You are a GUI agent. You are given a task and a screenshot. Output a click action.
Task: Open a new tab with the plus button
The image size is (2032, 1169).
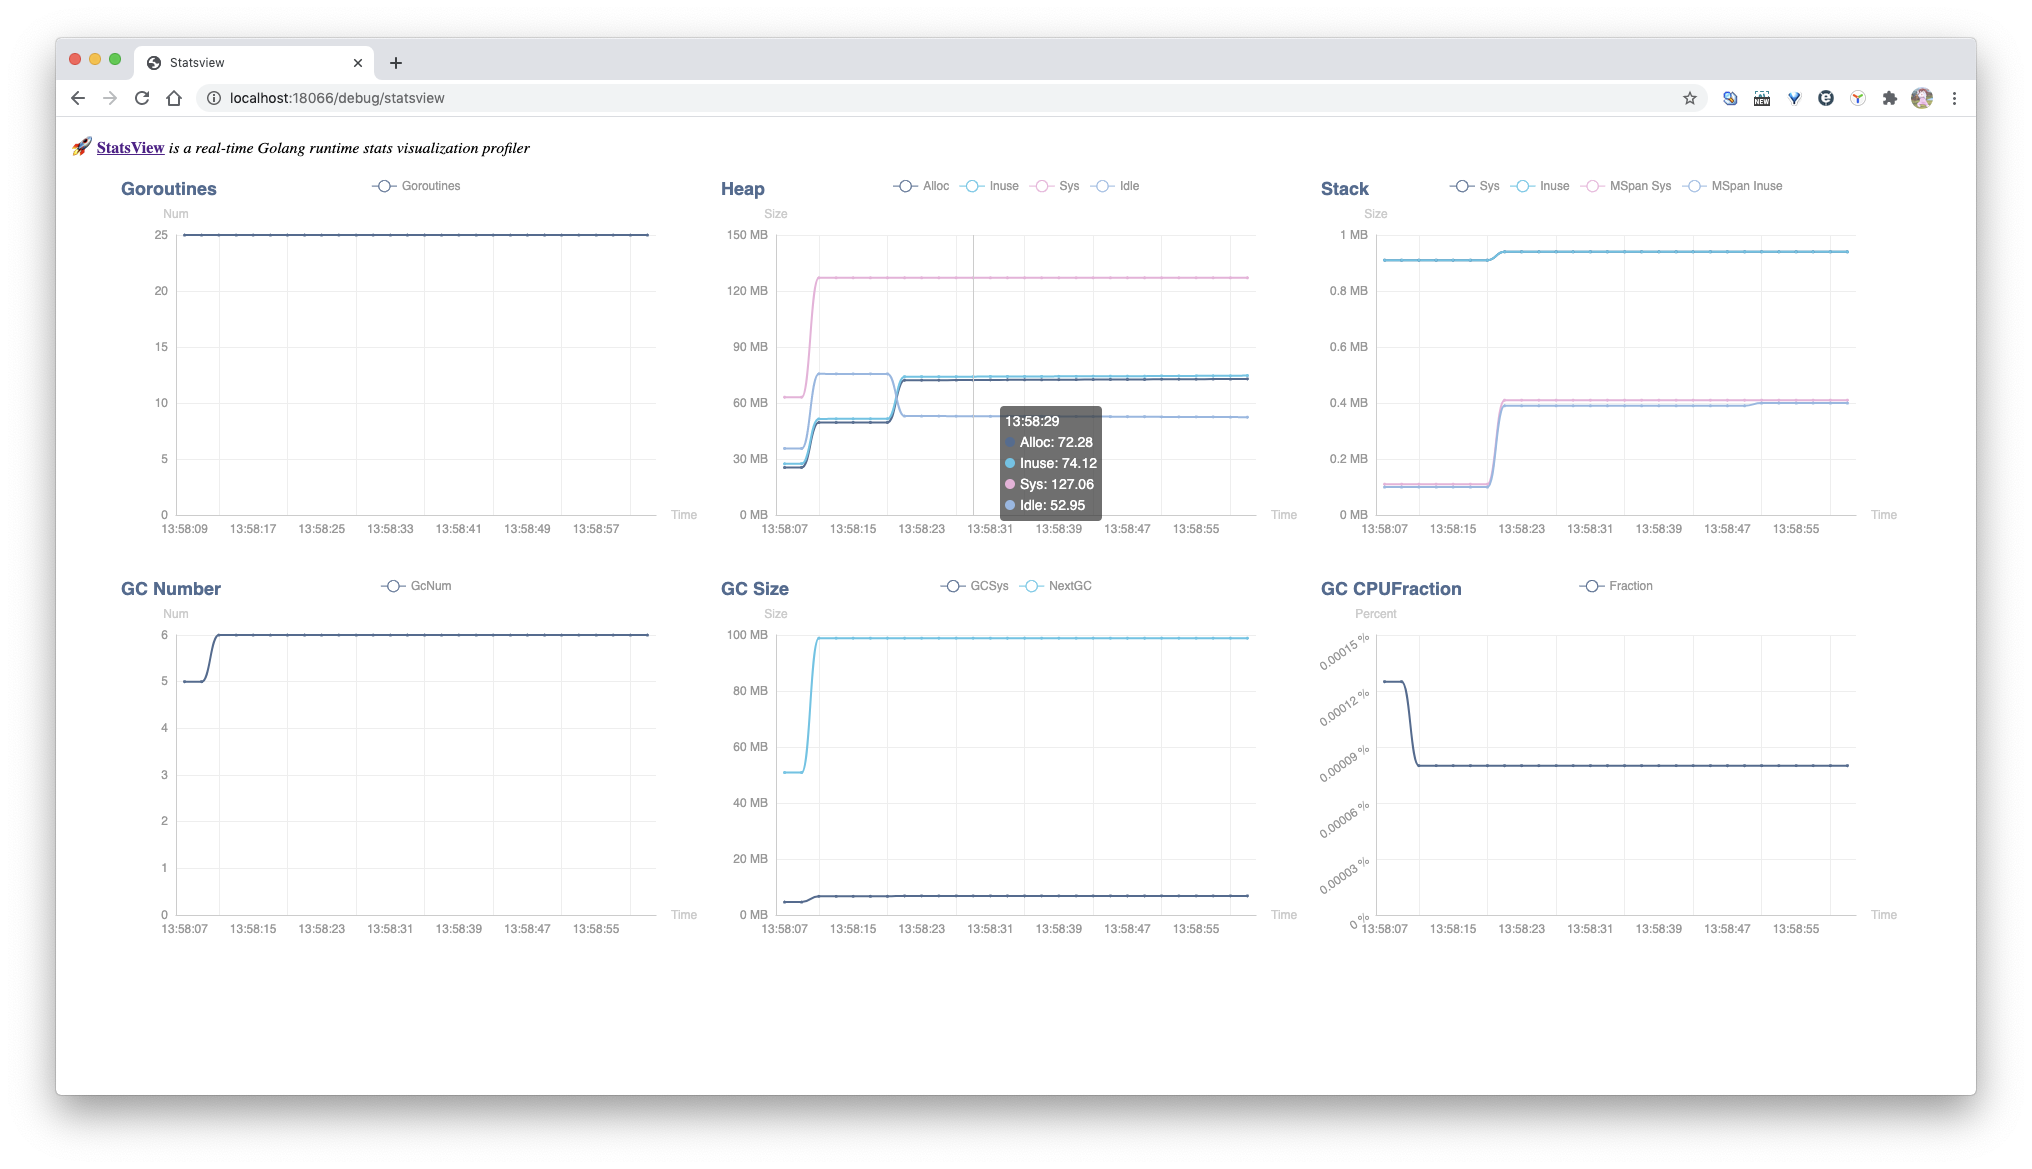[396, 63]
